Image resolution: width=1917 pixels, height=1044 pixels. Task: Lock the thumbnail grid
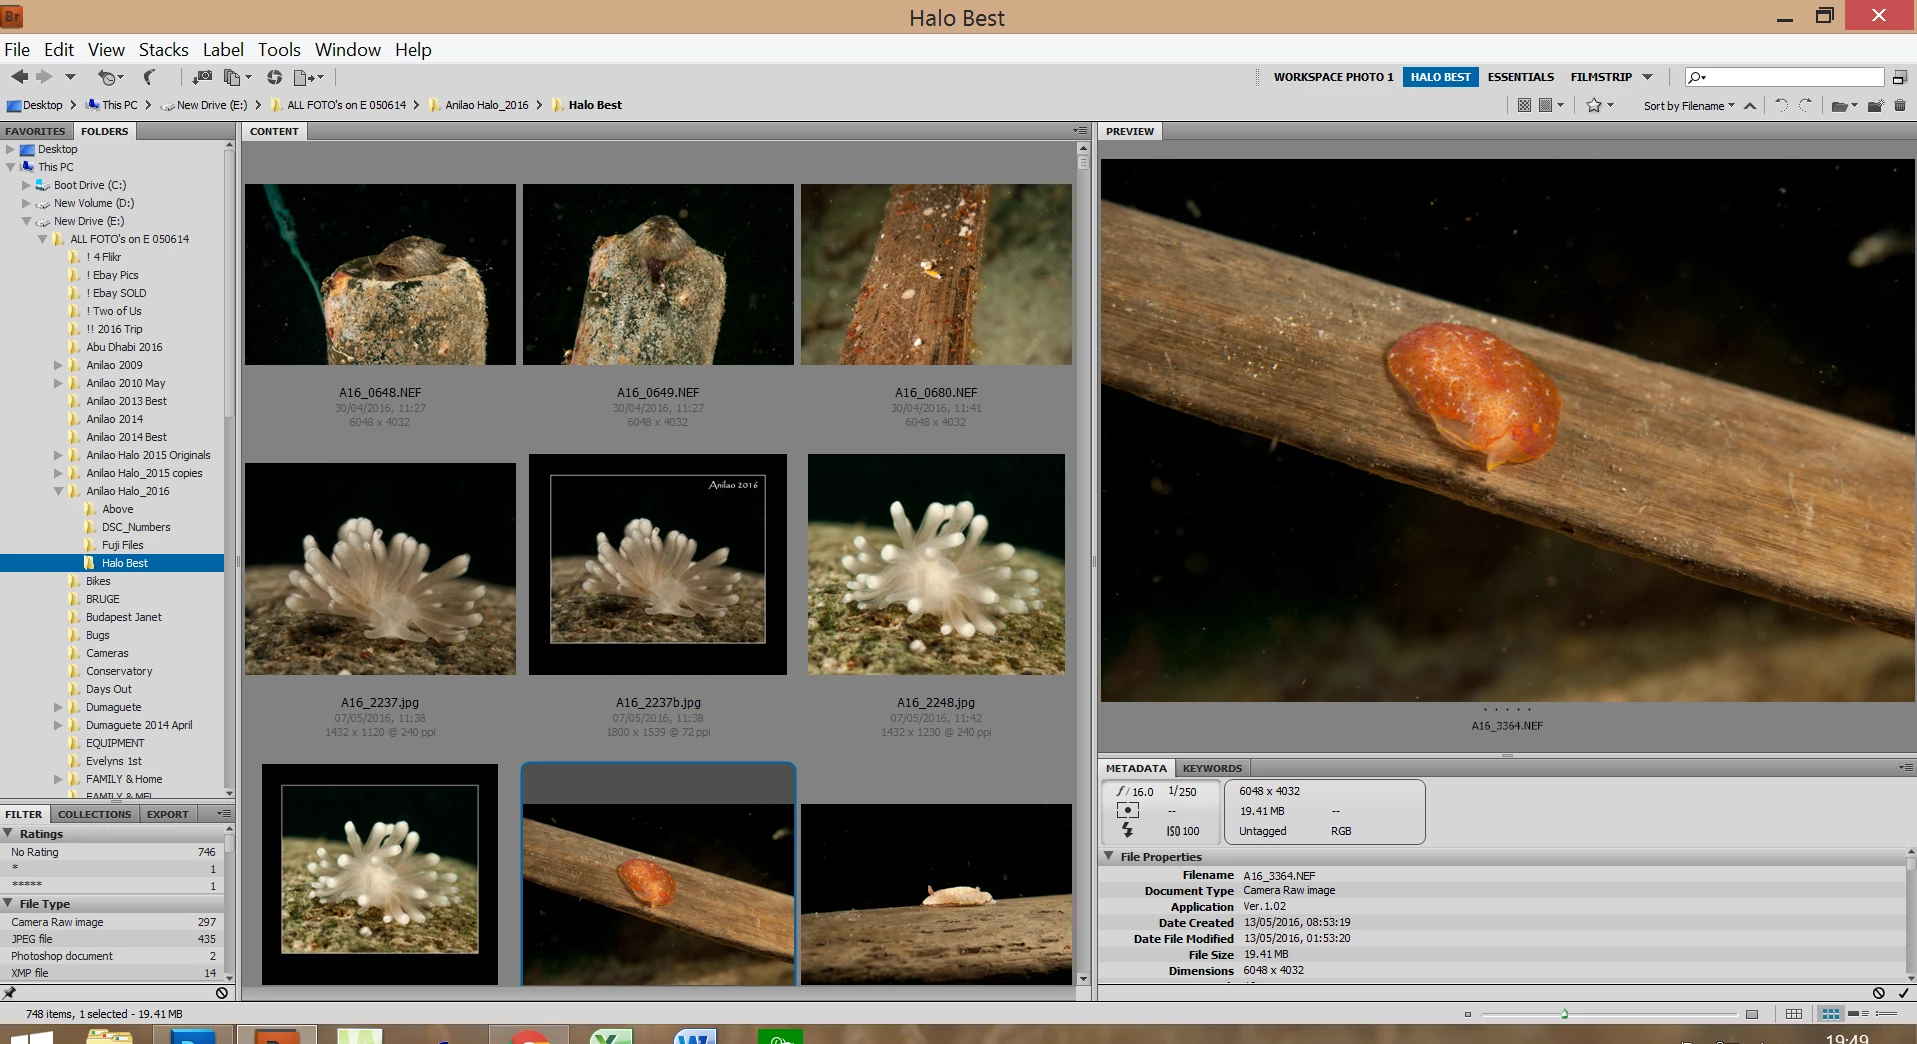(x=1794, y=1014)
